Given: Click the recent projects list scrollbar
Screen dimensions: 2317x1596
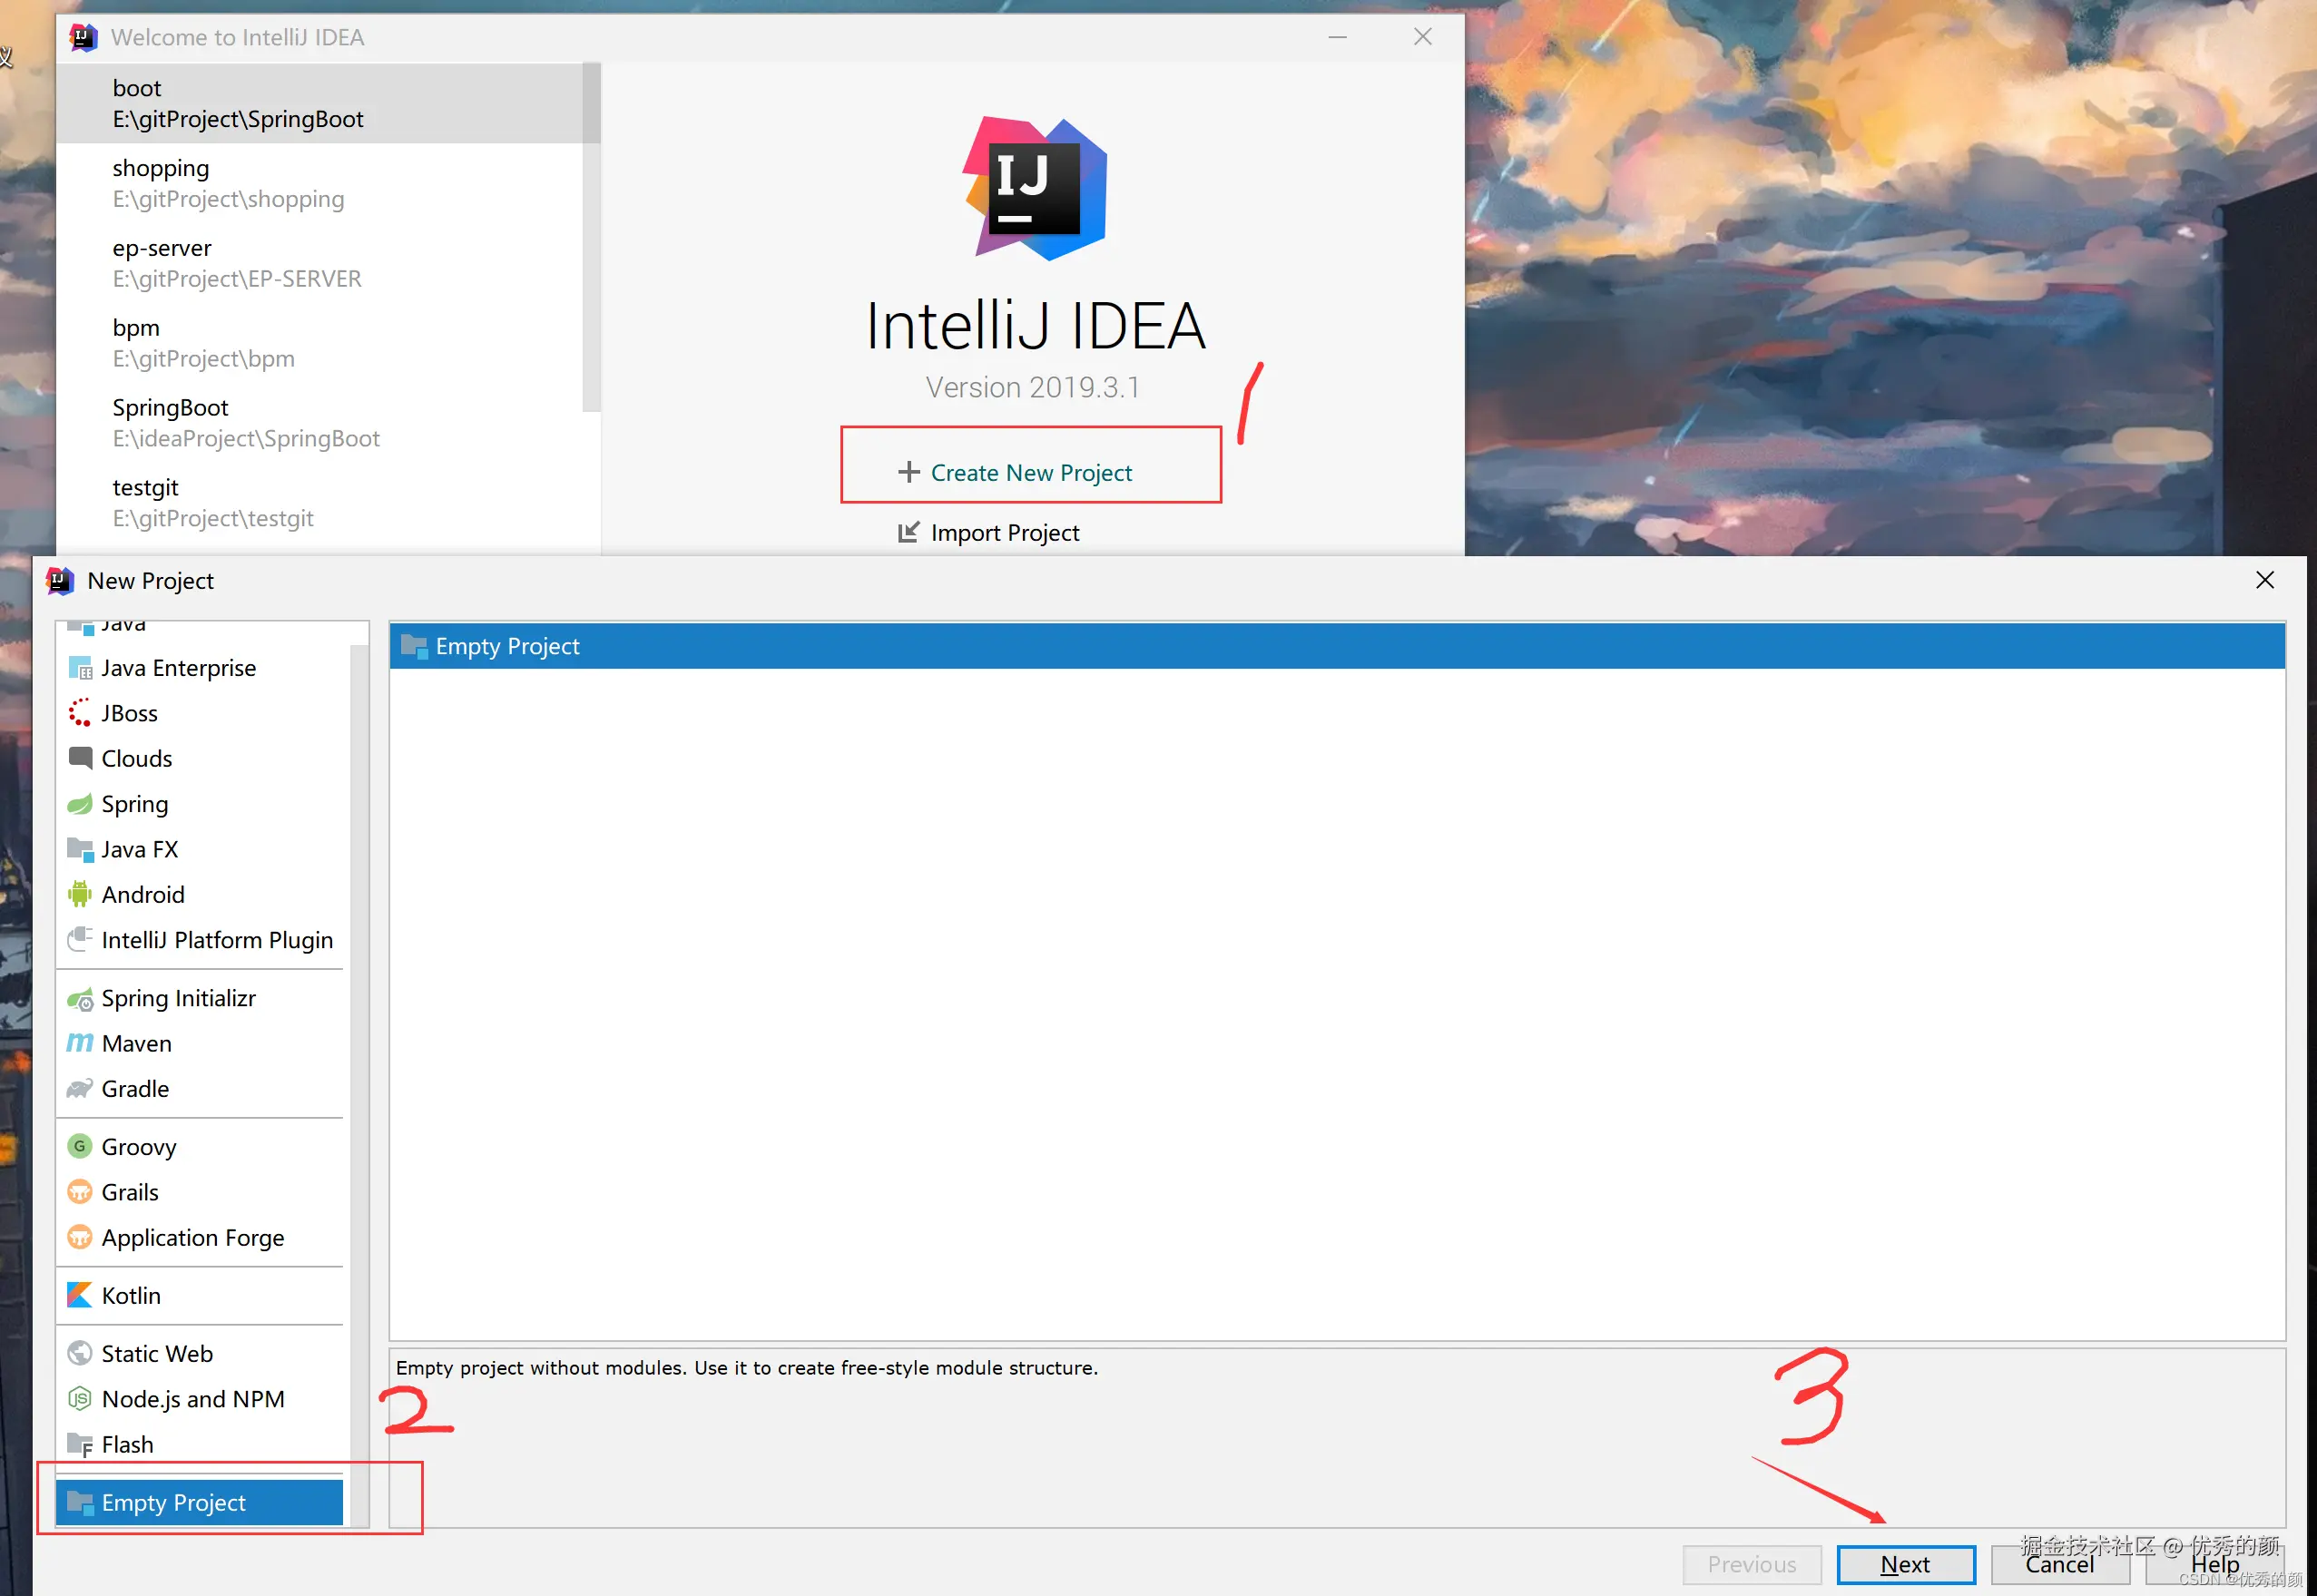Looking at the screenshot, I should [x=591, y=238].
